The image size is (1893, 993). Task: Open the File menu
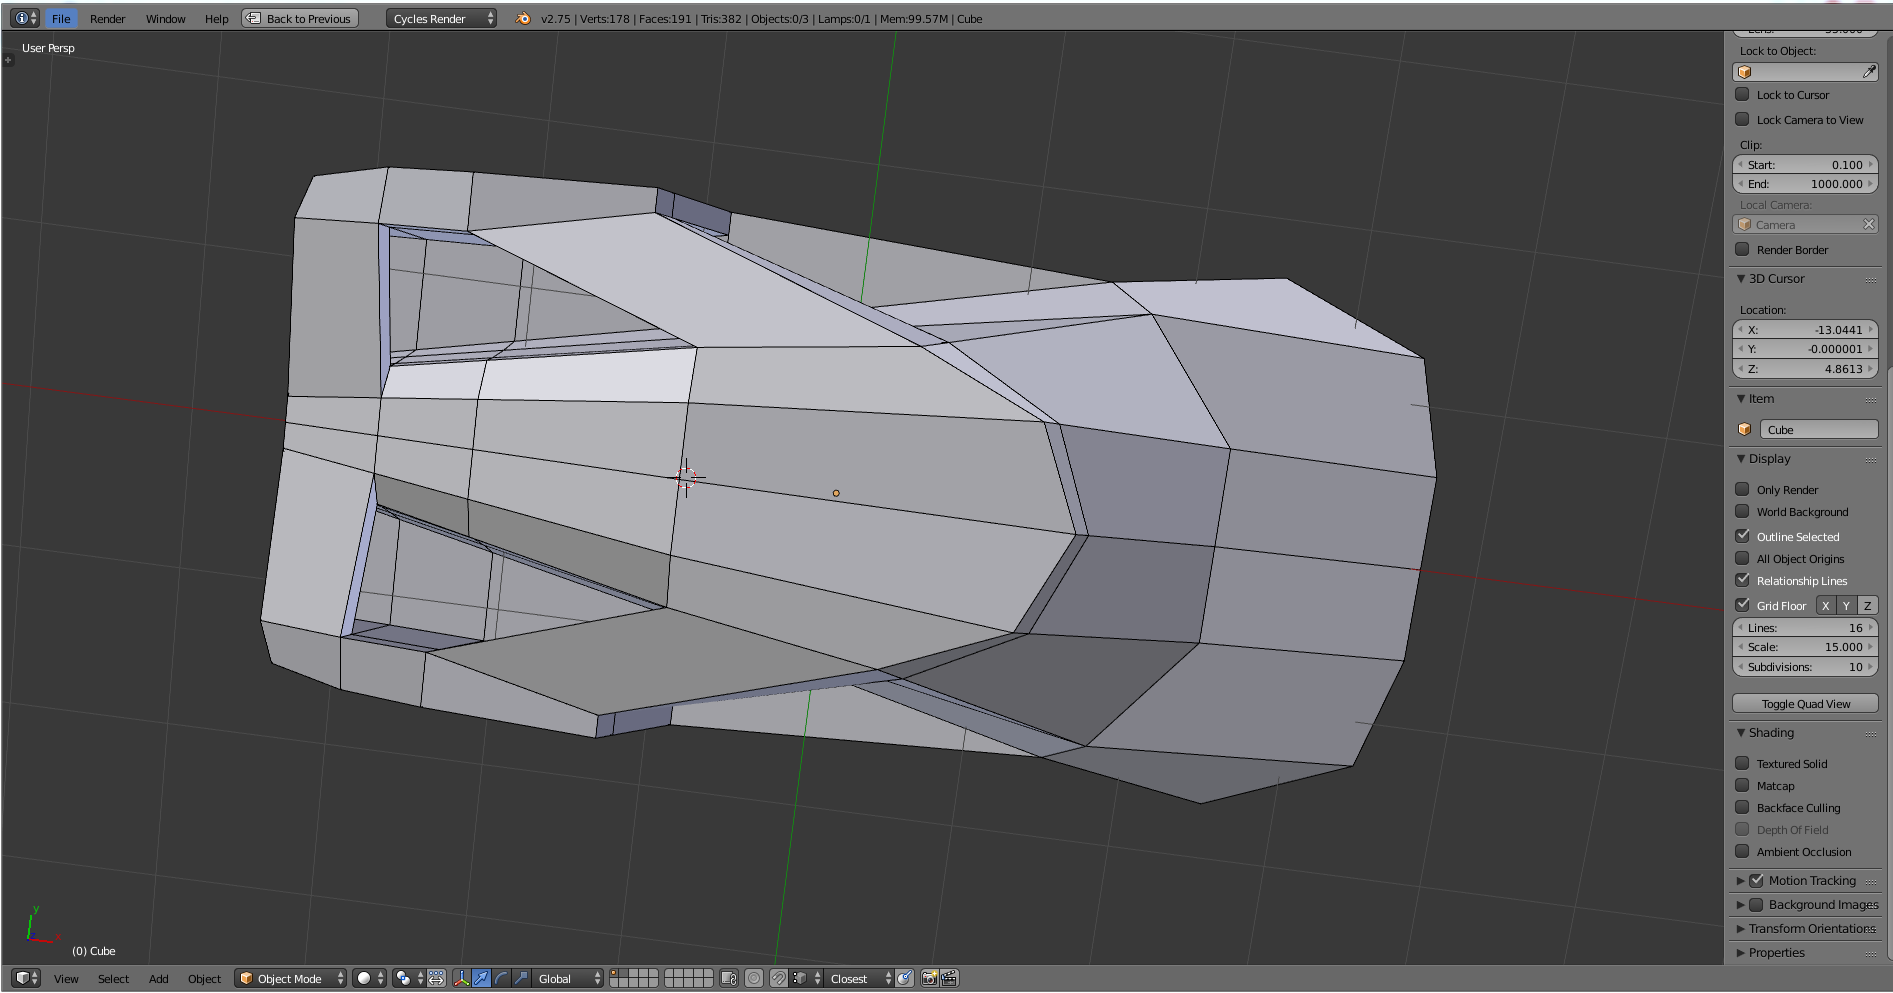(x=61, y=18)
